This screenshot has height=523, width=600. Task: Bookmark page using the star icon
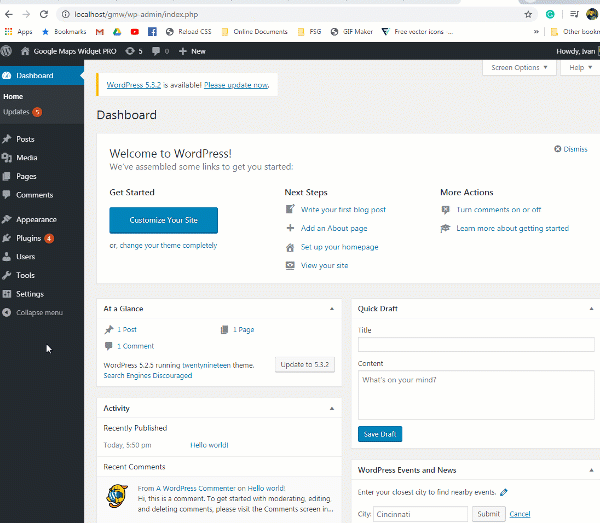coord(529,15)
